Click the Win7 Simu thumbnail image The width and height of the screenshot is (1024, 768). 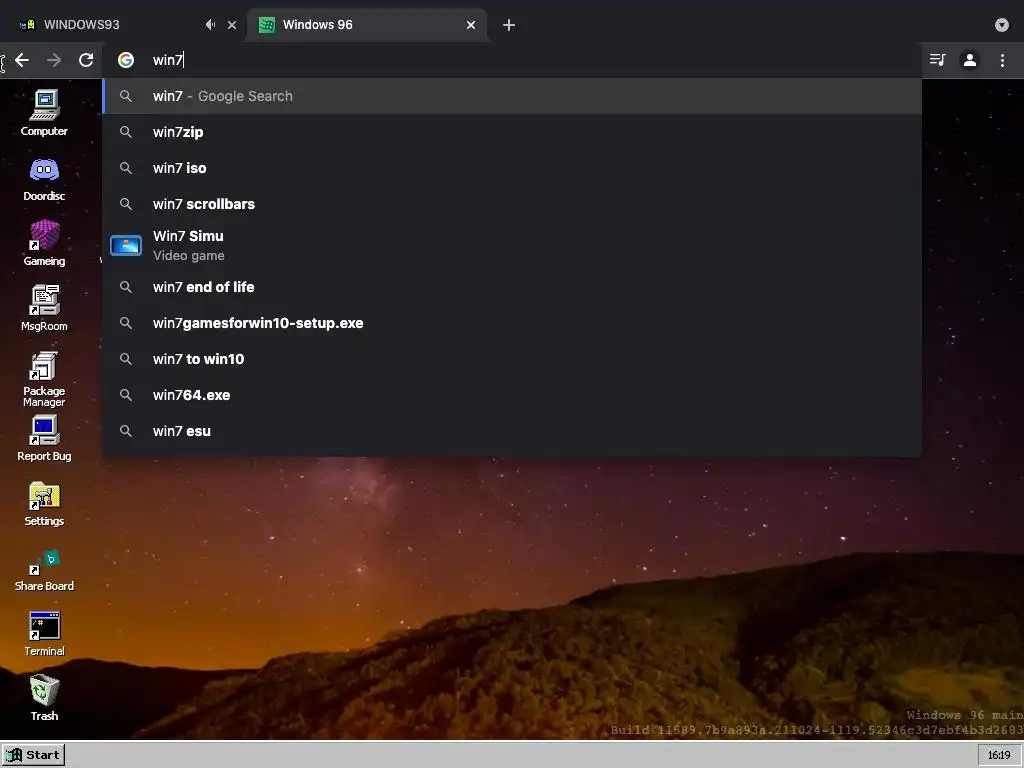126,246
